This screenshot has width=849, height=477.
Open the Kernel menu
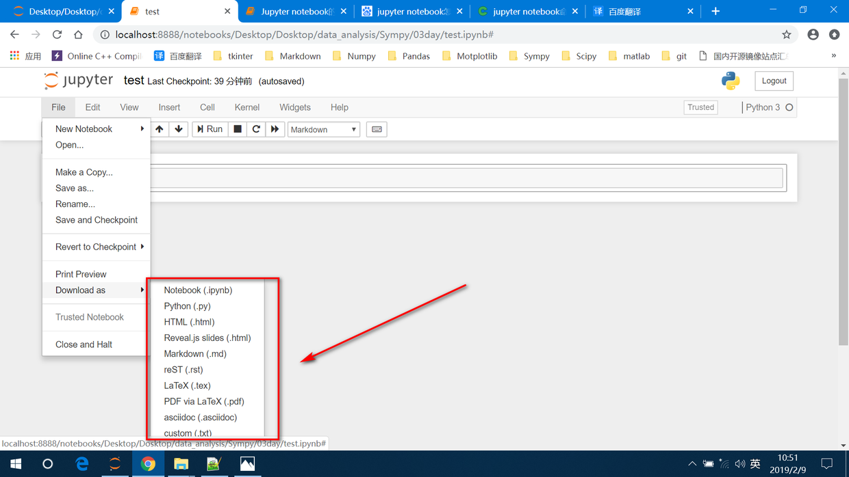tap(247, 107)
